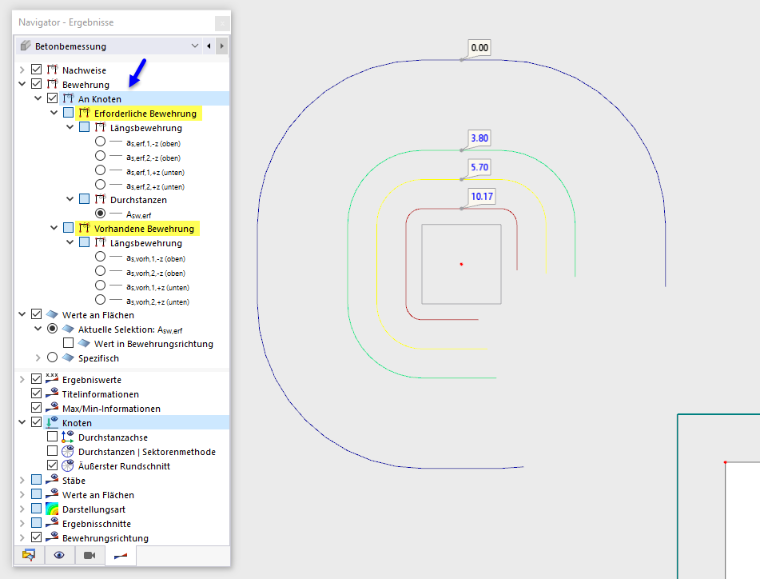Expand the Ergebnisschnitte node

[22, 523]
